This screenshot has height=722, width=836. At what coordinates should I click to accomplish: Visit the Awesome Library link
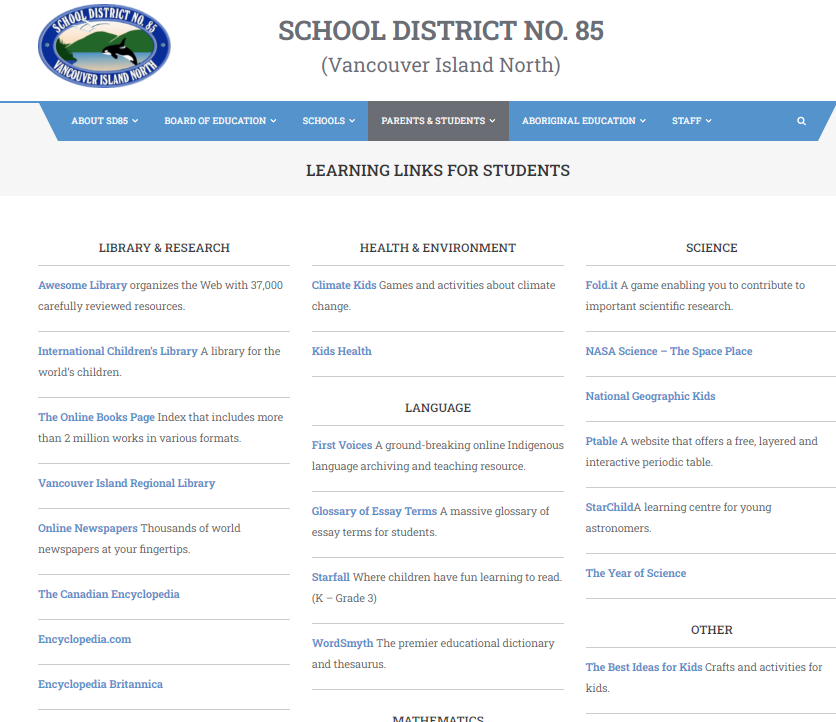pos(83,285)
